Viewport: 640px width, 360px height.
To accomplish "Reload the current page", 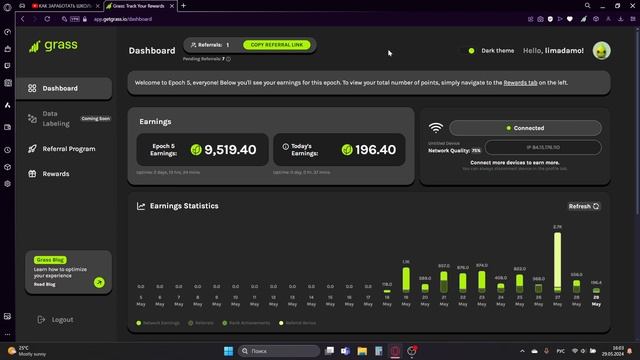I will pos(47,19).
